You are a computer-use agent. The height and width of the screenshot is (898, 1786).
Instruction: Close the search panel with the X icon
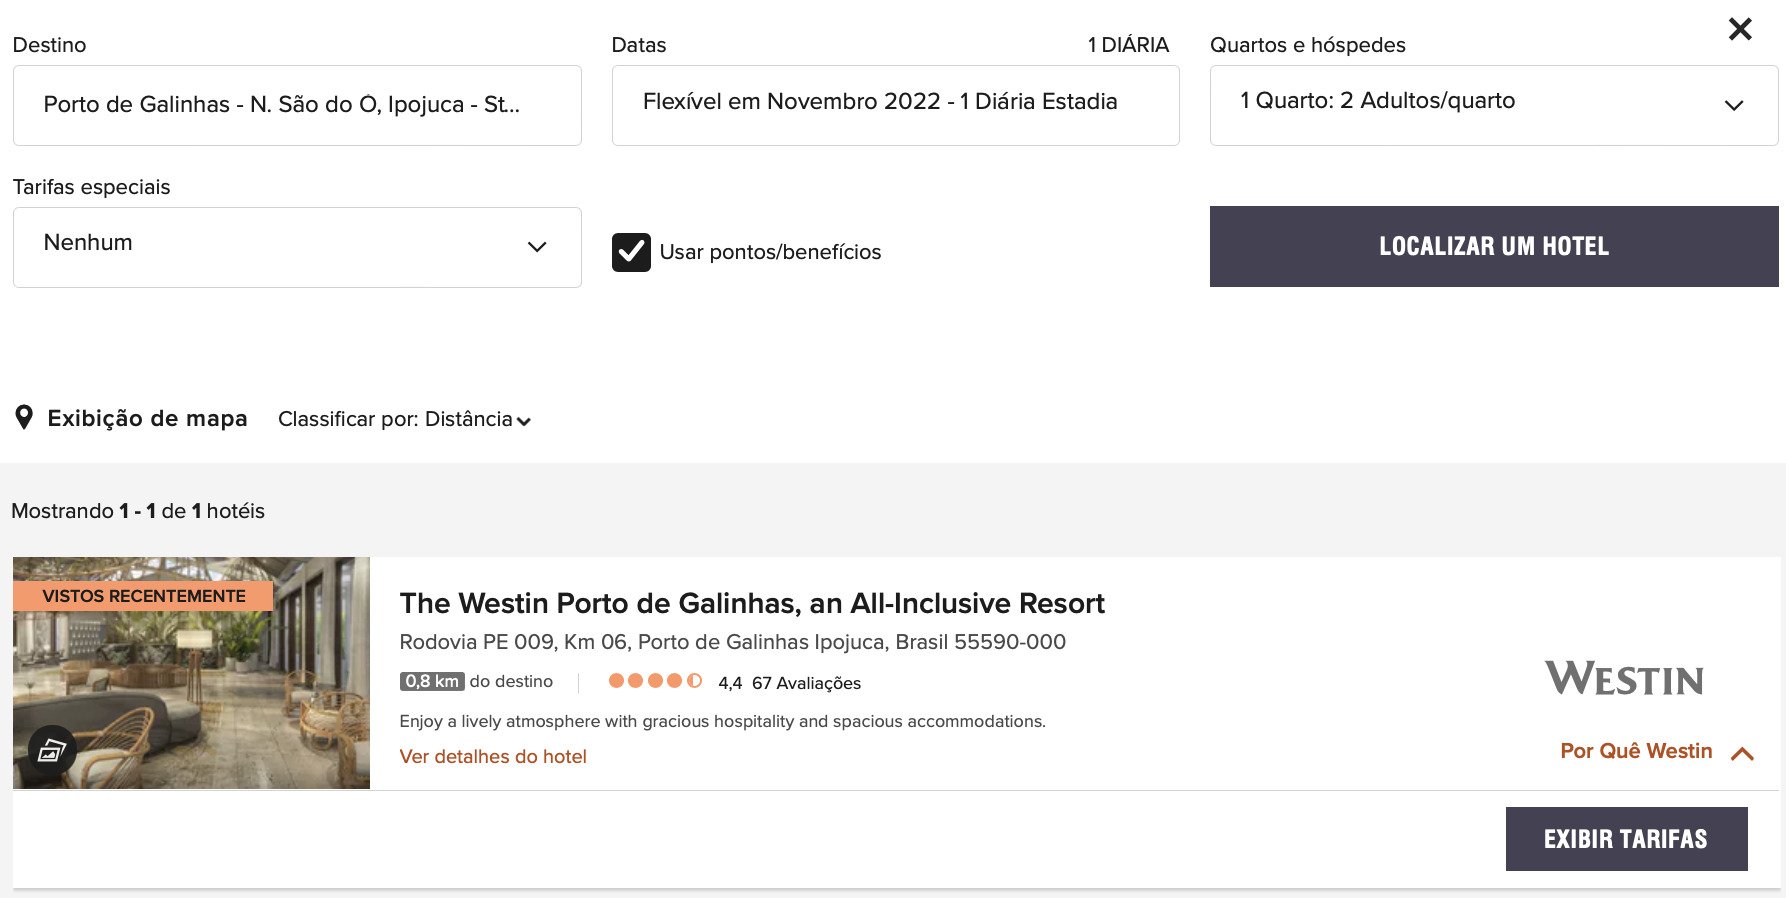pyautogui.click(x=1740, y=29)
